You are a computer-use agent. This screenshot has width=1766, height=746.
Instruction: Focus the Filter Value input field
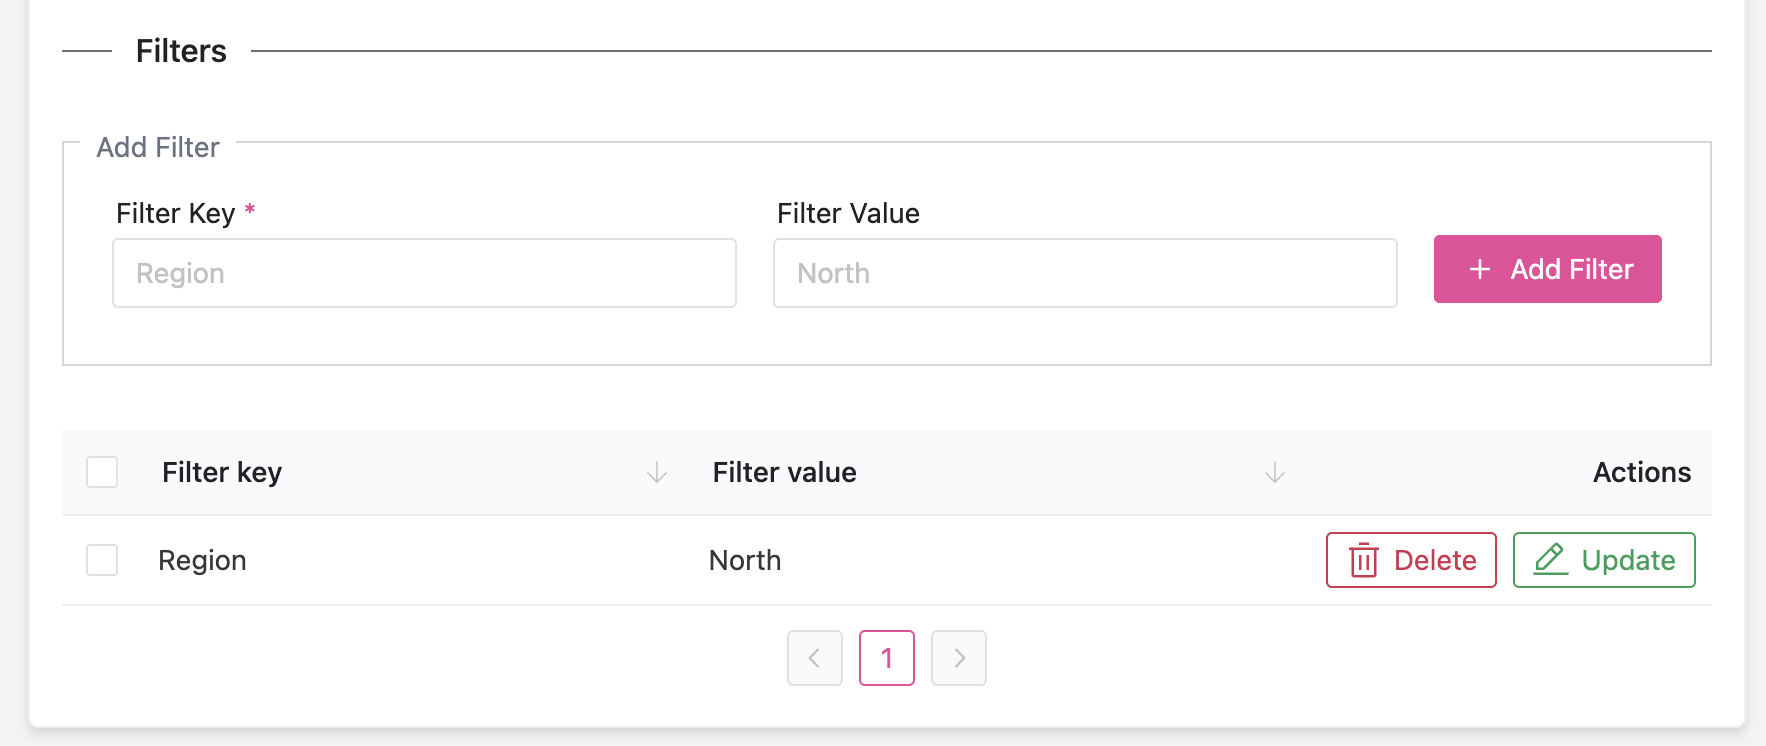pyautogui.click(x=1085, y=273)
